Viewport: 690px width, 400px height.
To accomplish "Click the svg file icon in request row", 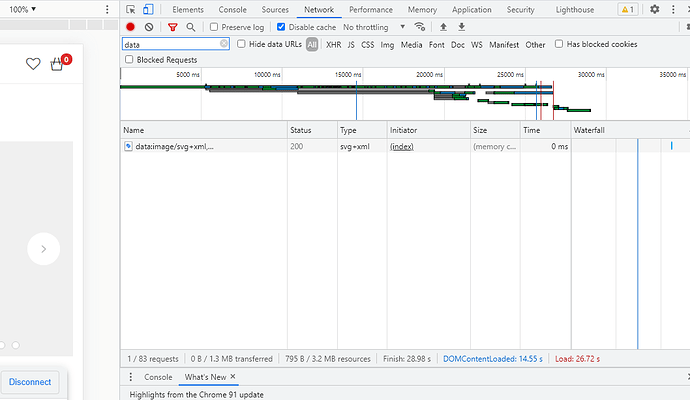I will (x=128, y=146).
